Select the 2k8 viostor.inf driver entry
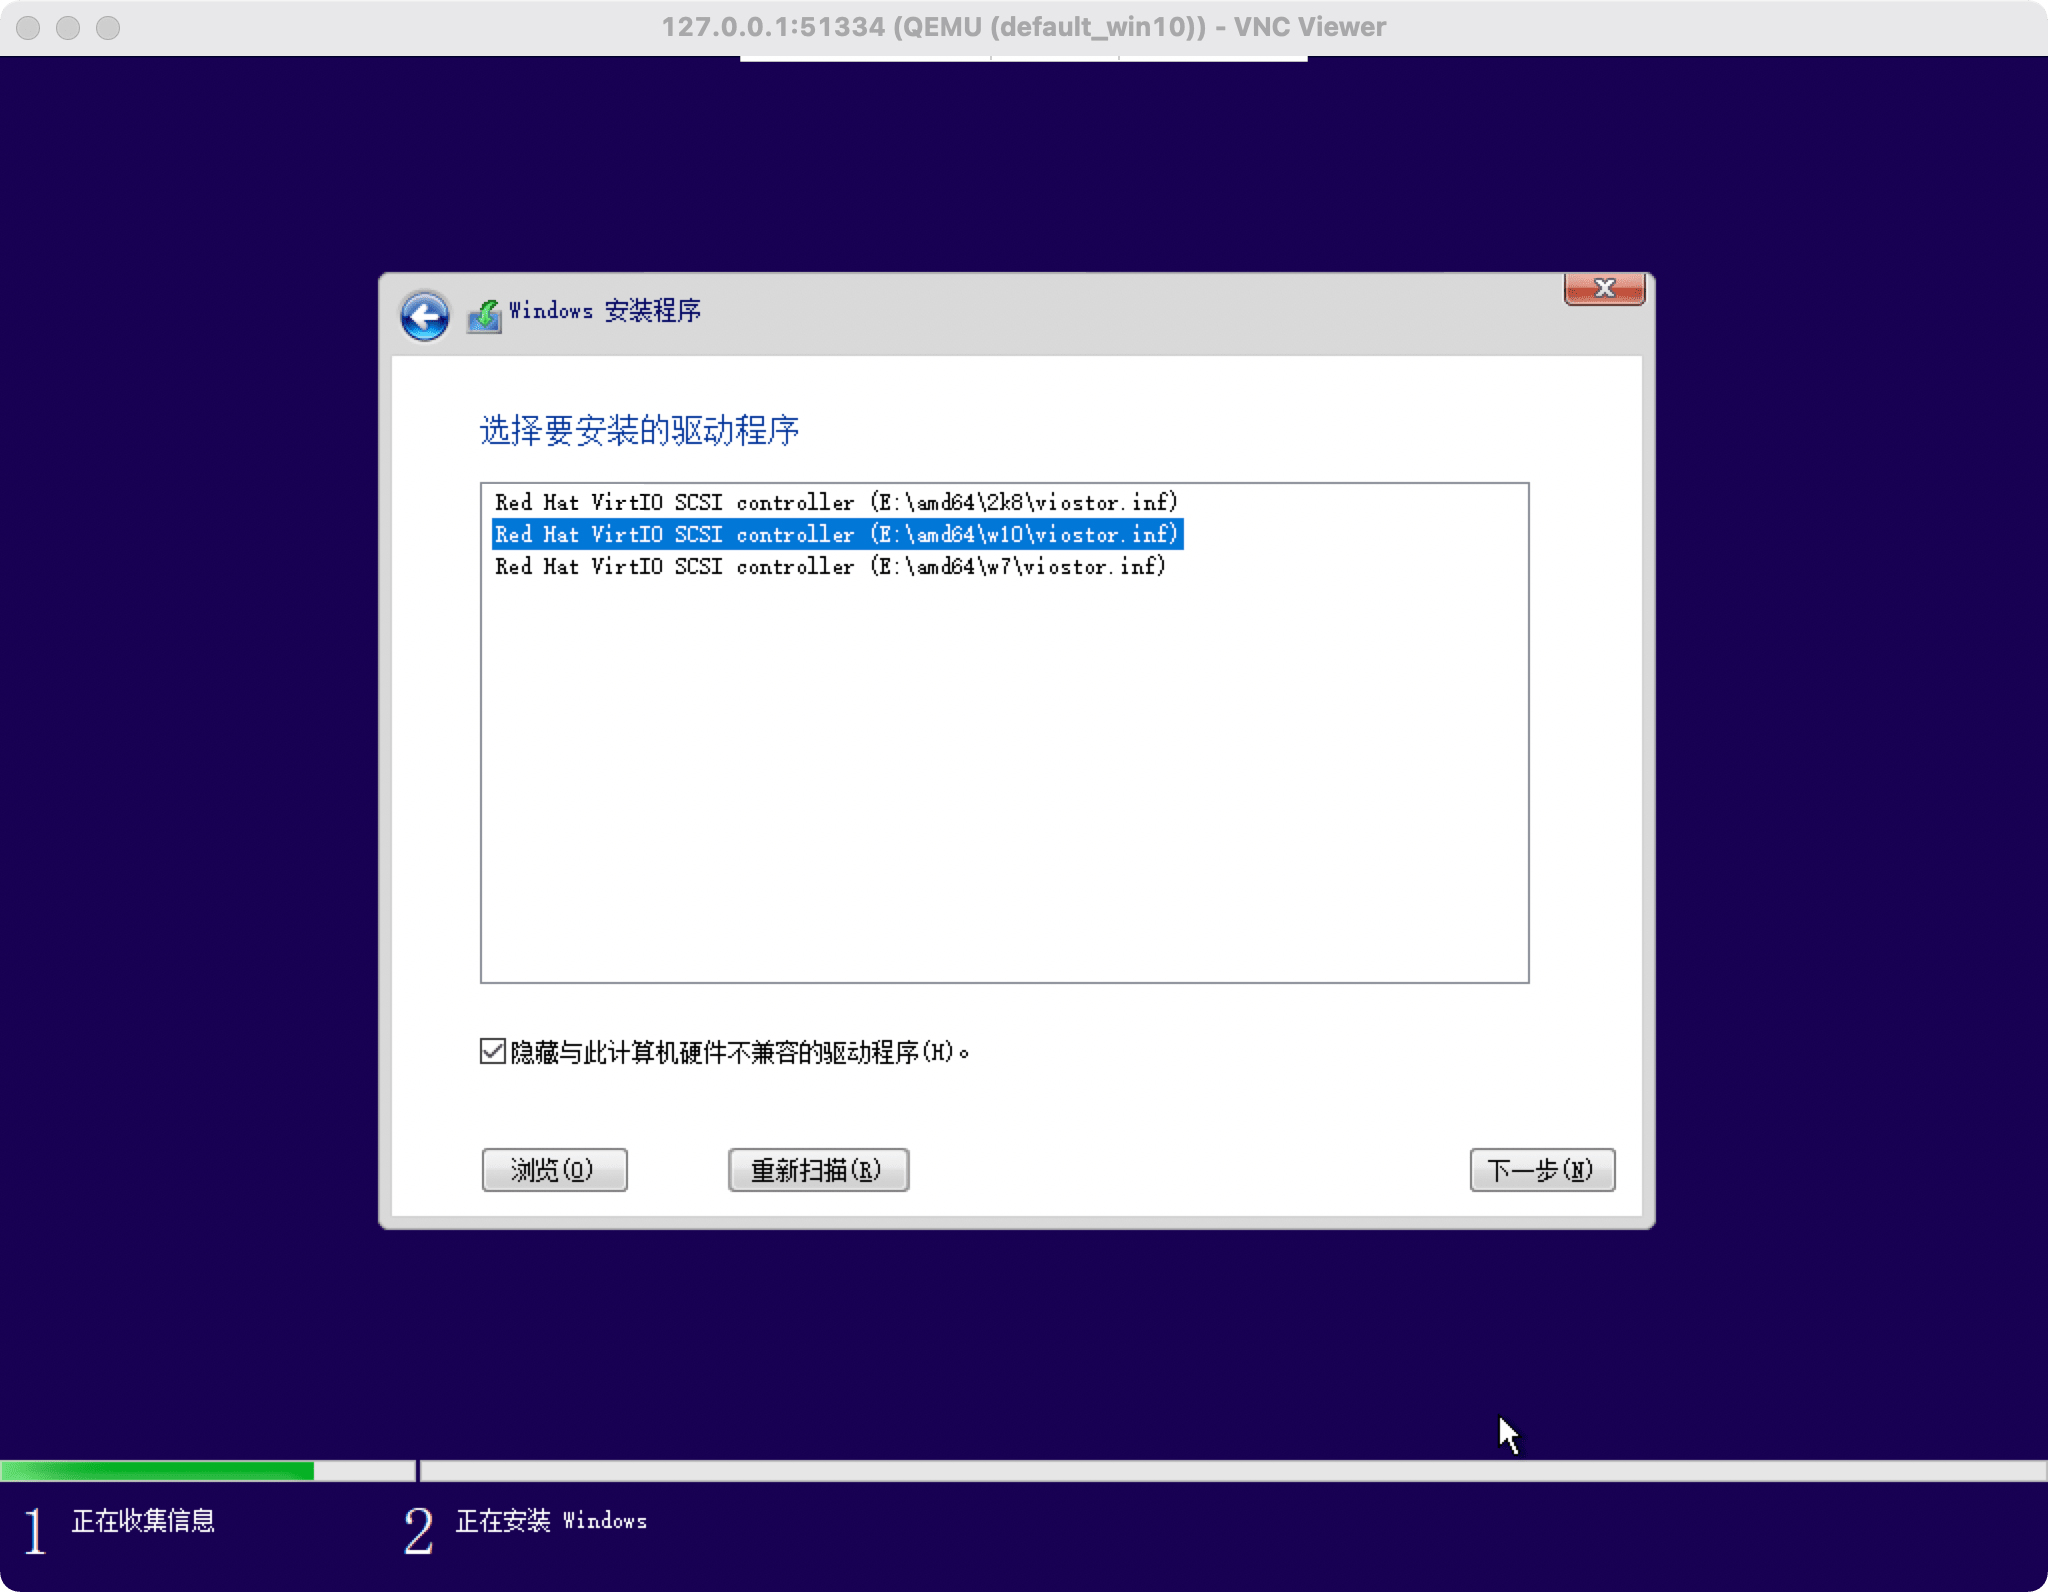 (x=836, y=502)
